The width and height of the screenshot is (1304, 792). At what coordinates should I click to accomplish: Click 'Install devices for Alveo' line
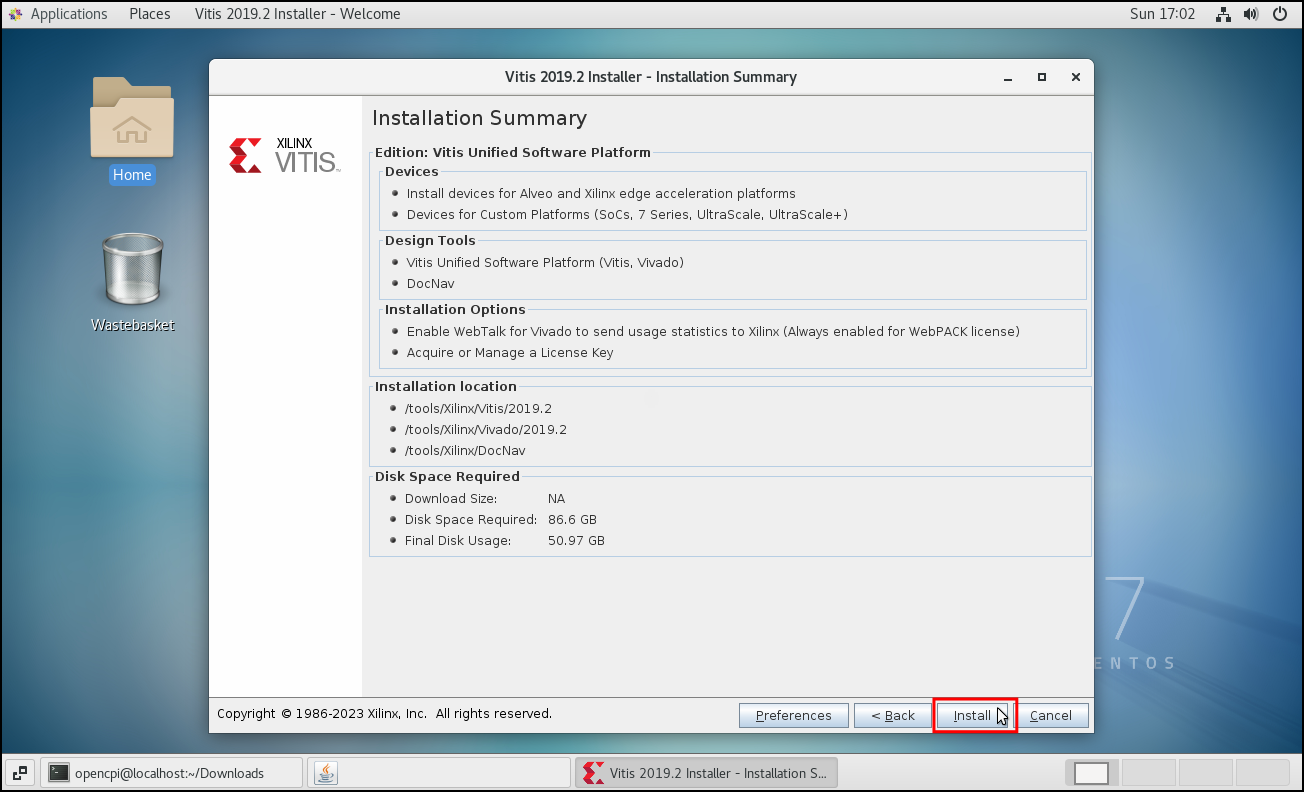click(601, 193)
